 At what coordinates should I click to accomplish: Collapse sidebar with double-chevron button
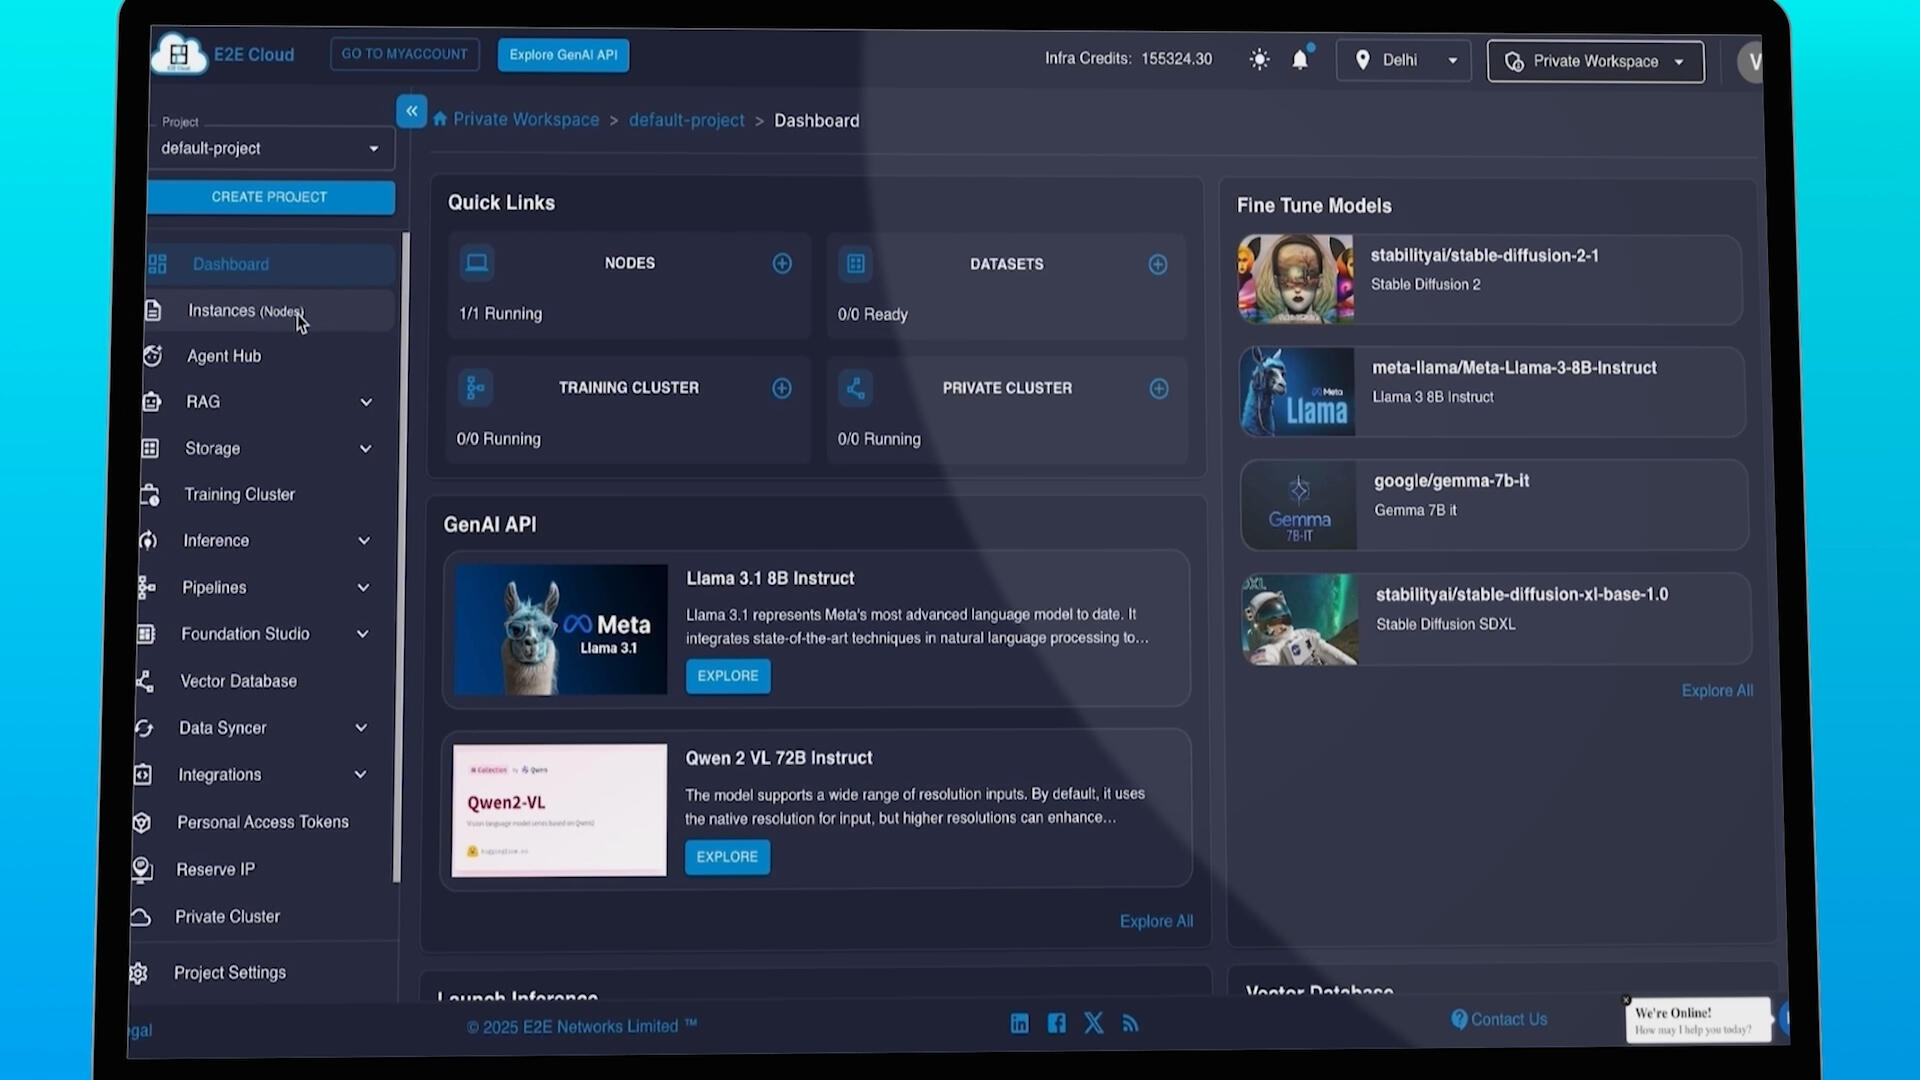point(411,111)
